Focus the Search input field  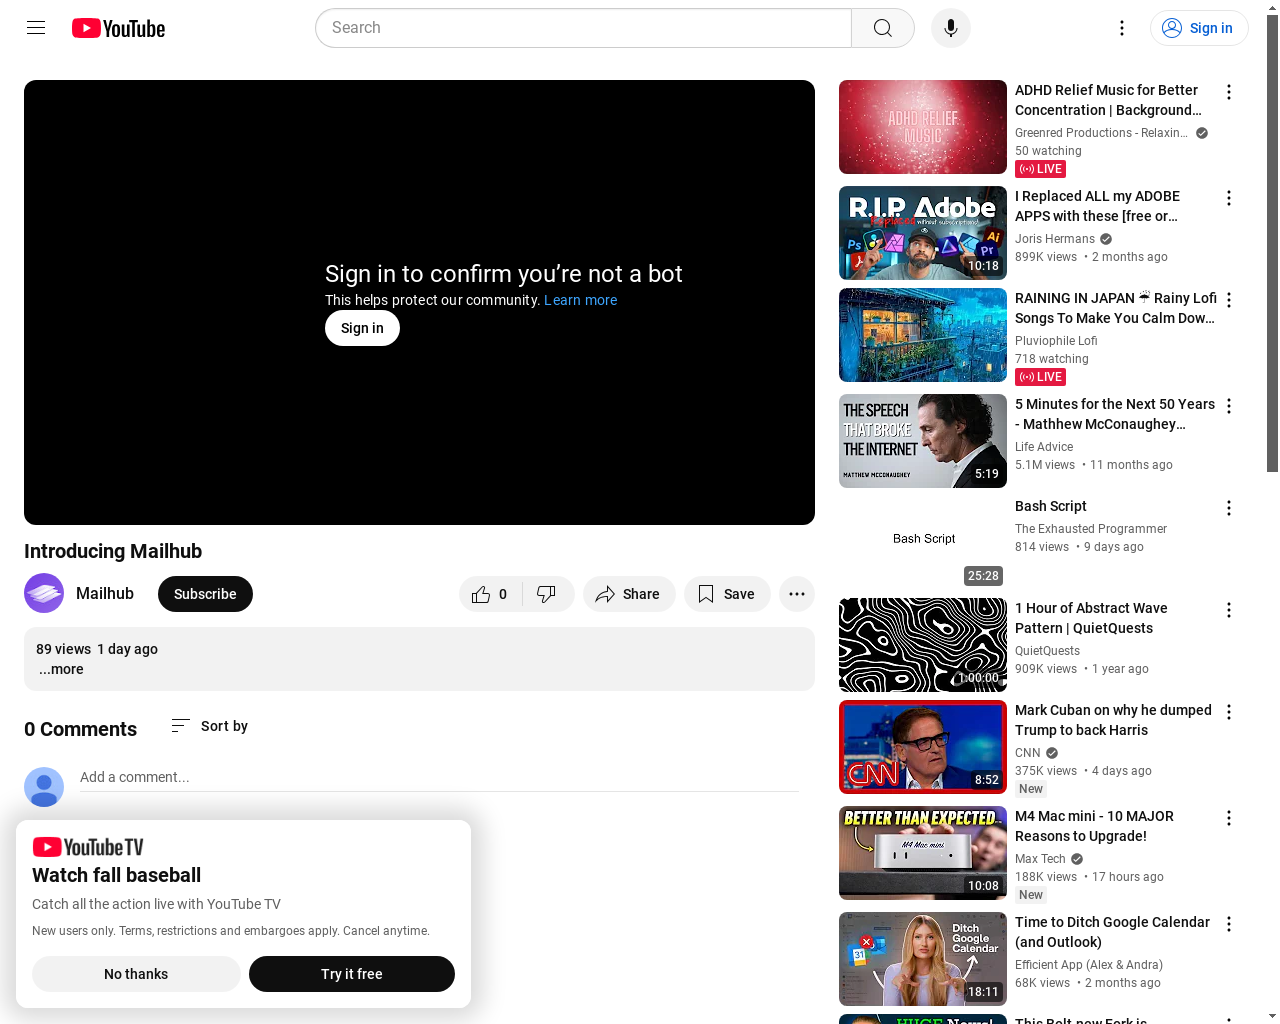[583, 28]
